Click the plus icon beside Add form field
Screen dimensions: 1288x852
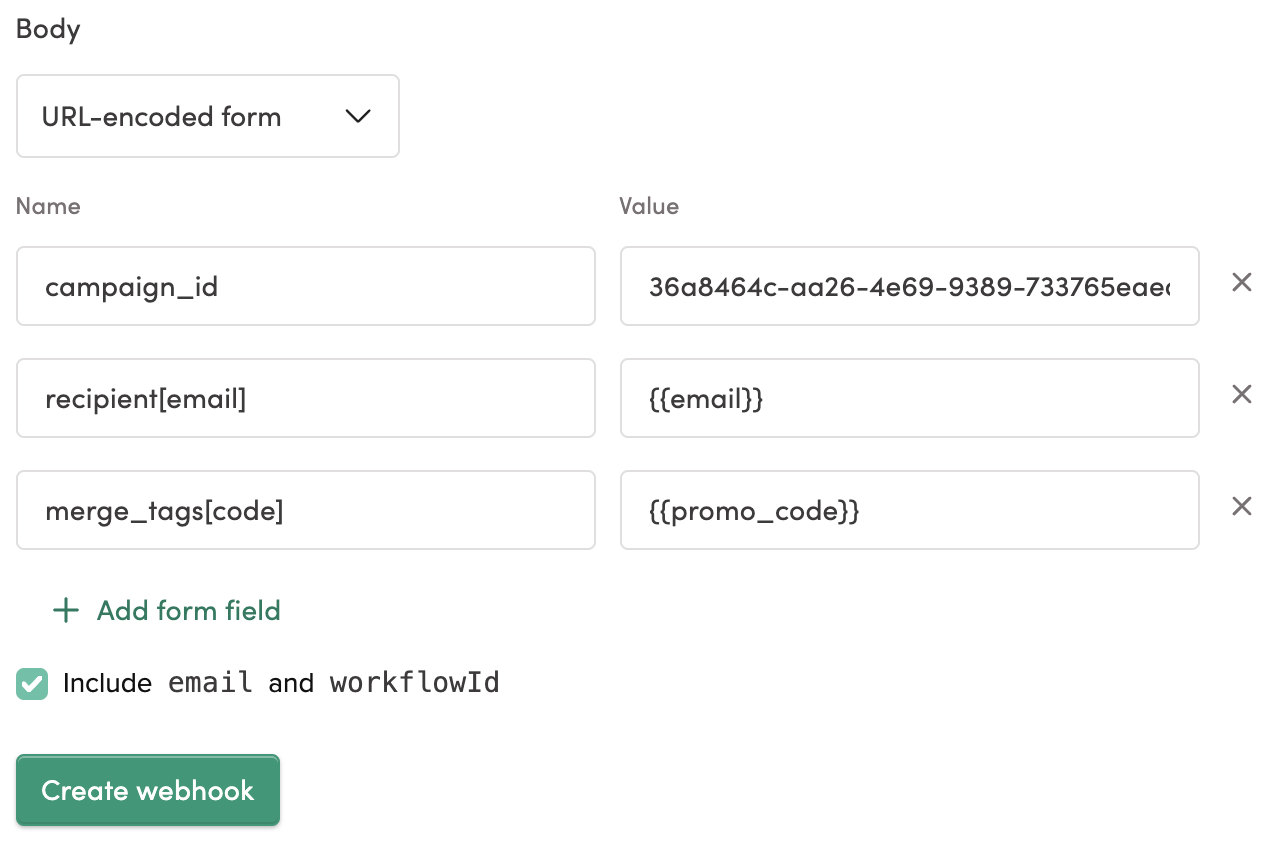pos(66,611)
